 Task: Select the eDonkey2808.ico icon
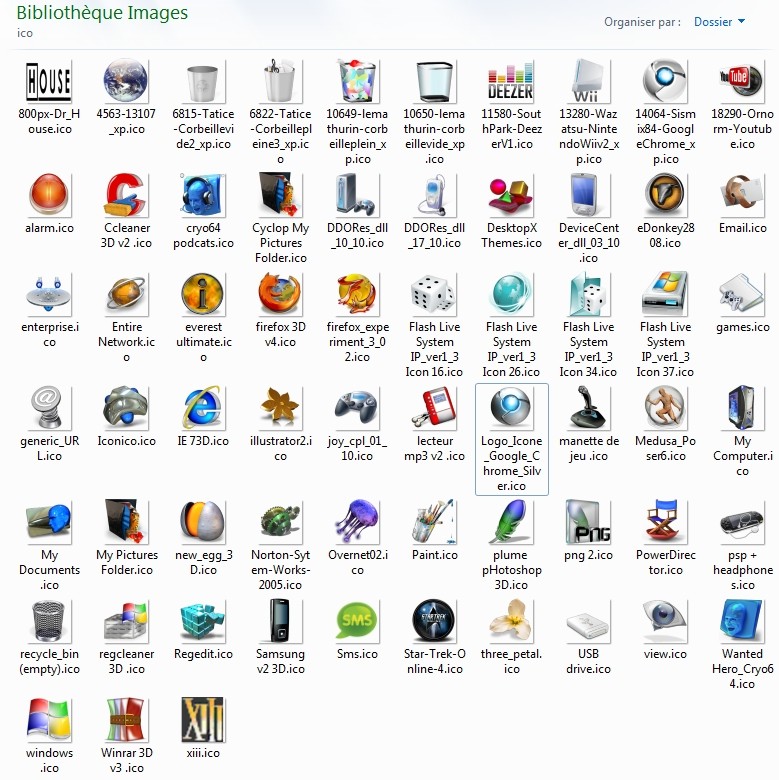pos(665,195)
